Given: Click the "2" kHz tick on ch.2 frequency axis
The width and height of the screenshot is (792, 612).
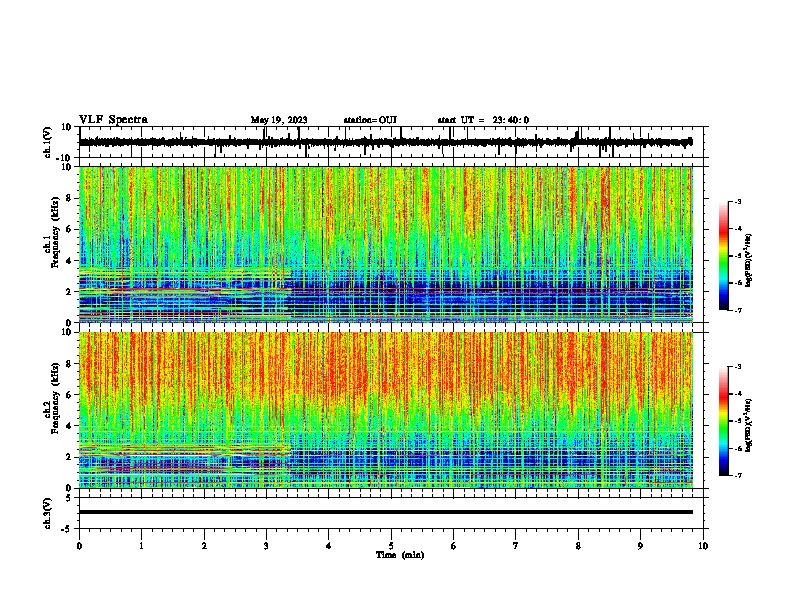Looking at the screenshot, I should 70,457.
